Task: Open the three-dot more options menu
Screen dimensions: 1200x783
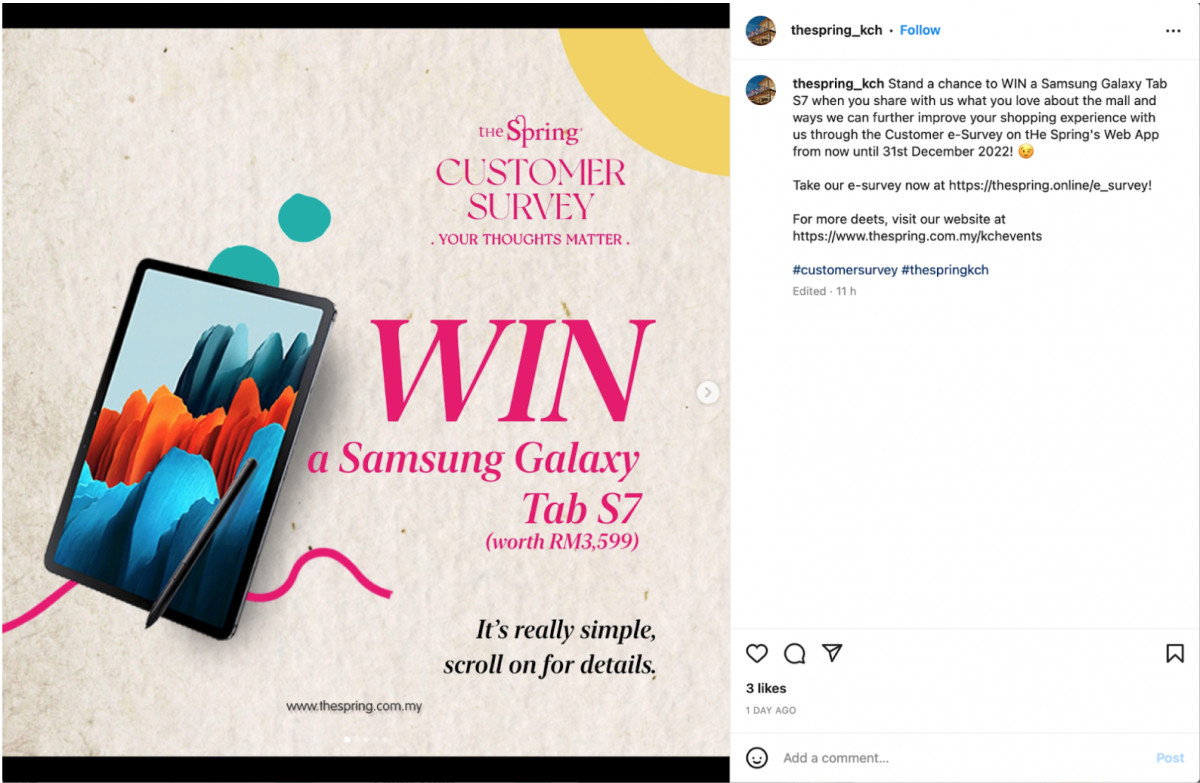Action: click(x=1173, y=31)
